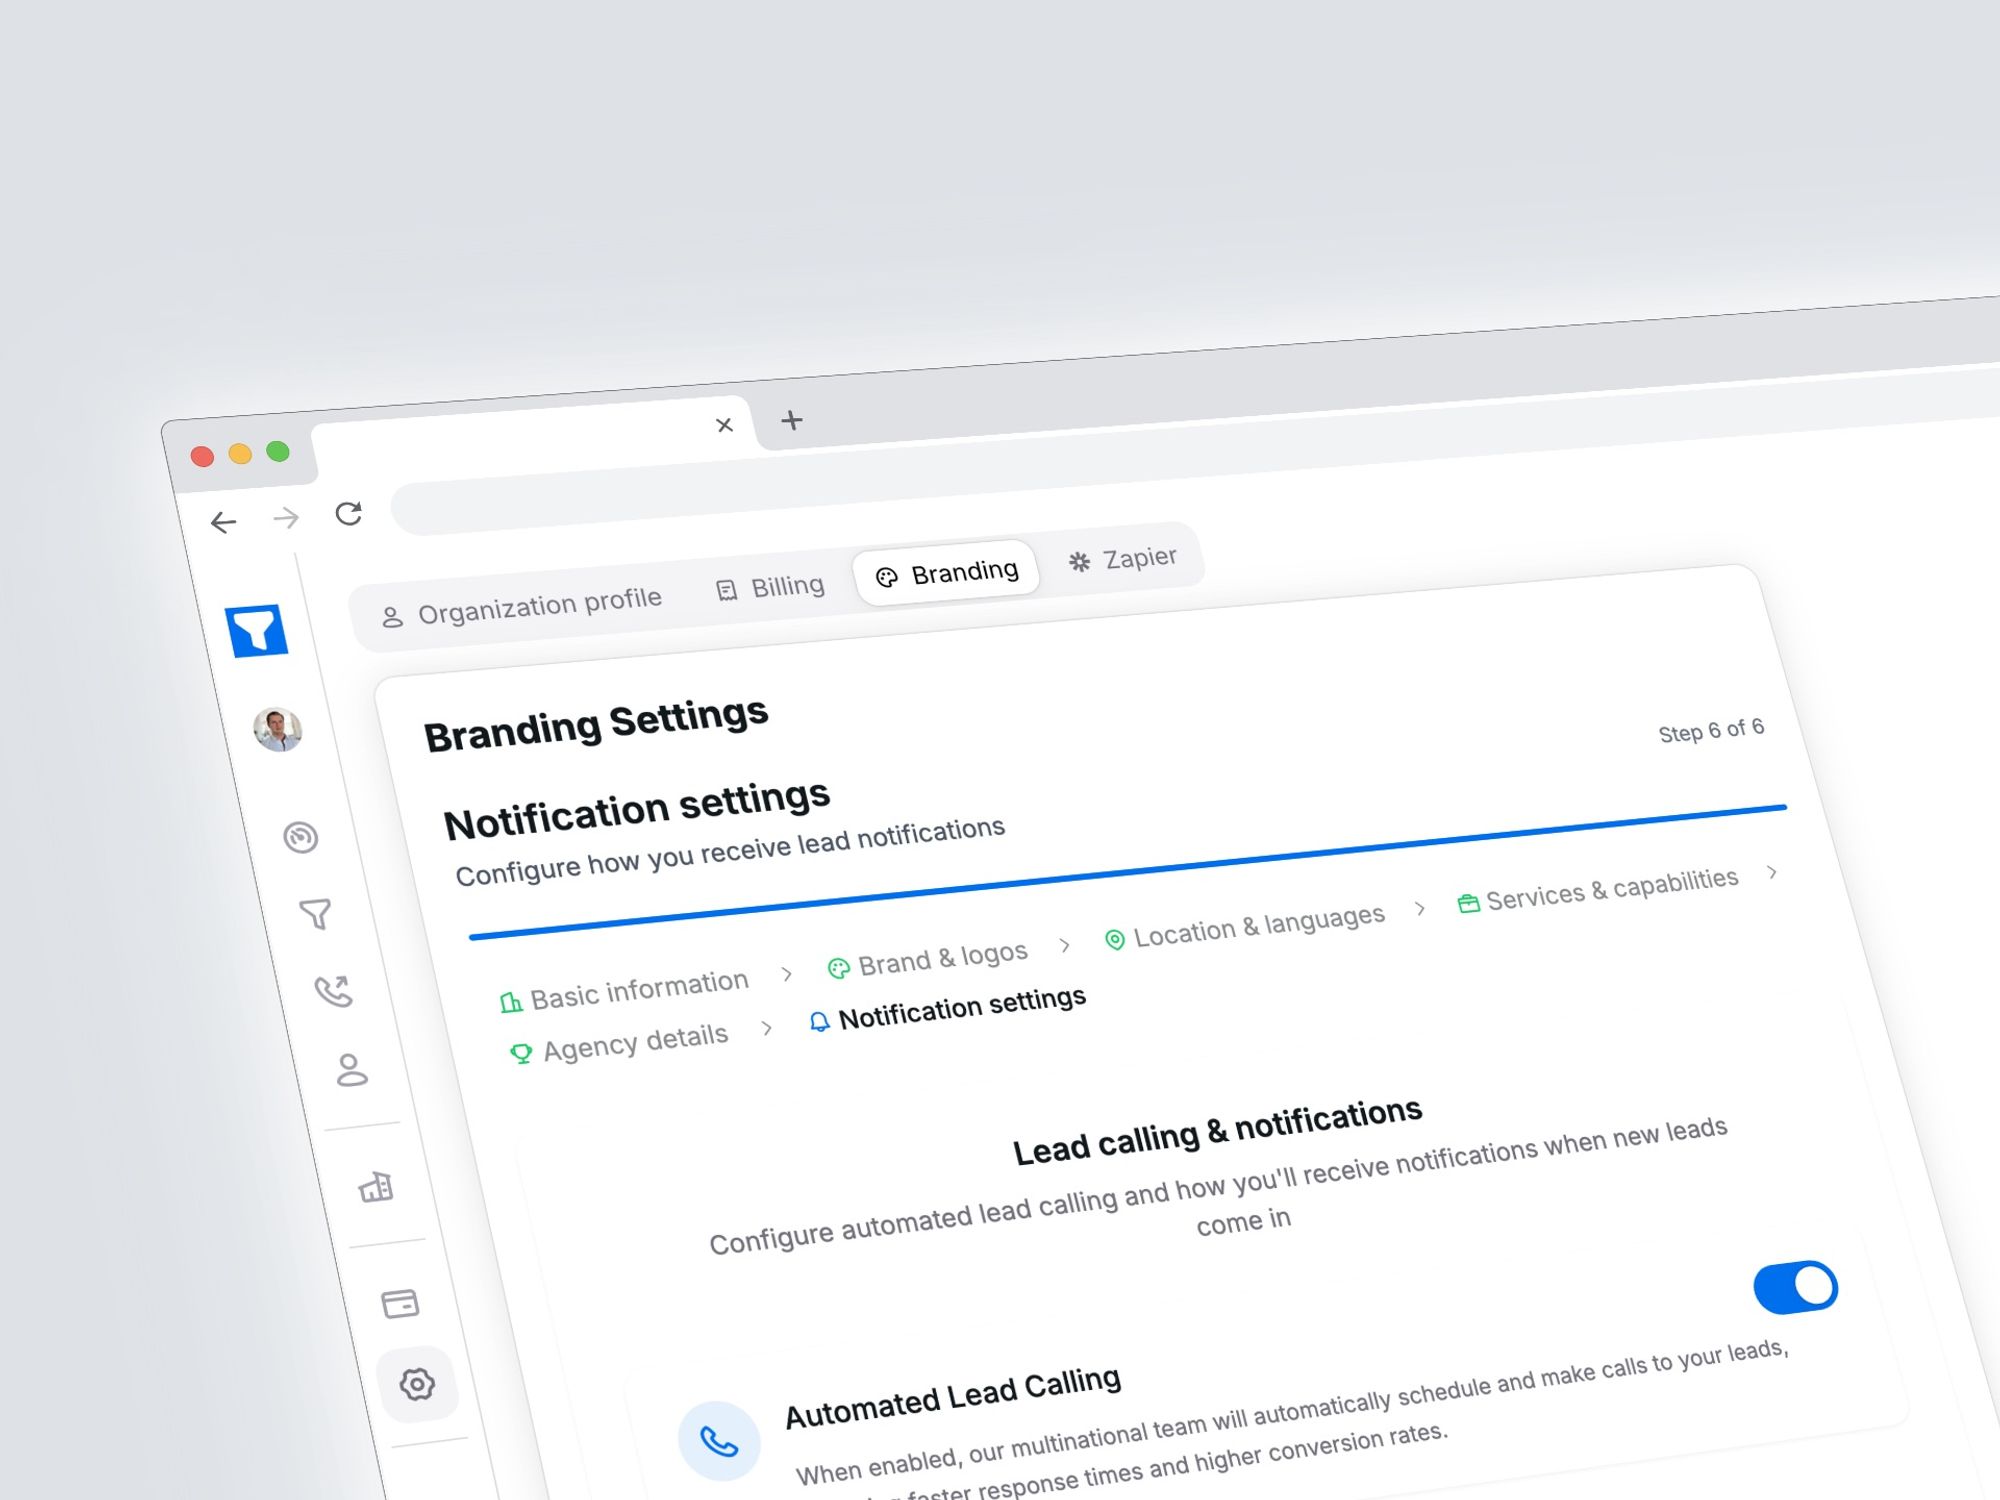Open the contacts person icon in sidebar
Viewport: 2000px width, 1500px height.
click(x=351, y=1070)
